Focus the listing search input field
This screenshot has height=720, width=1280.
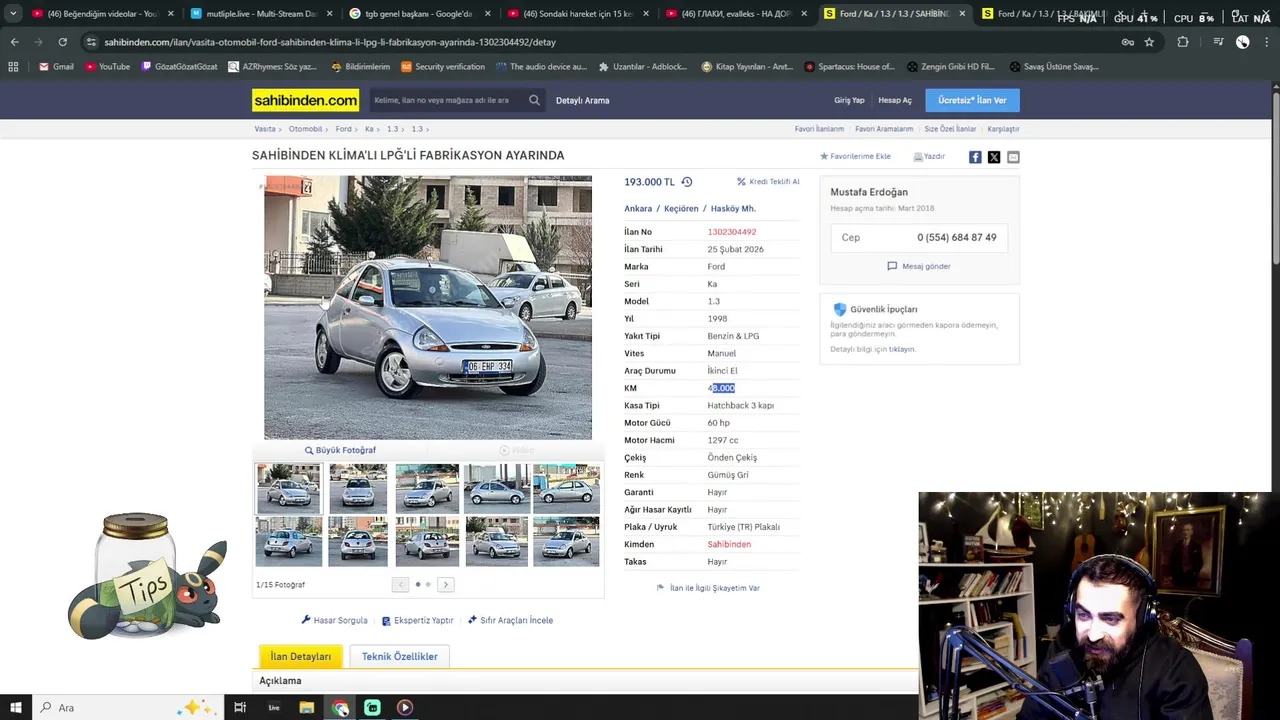point(446,100)
